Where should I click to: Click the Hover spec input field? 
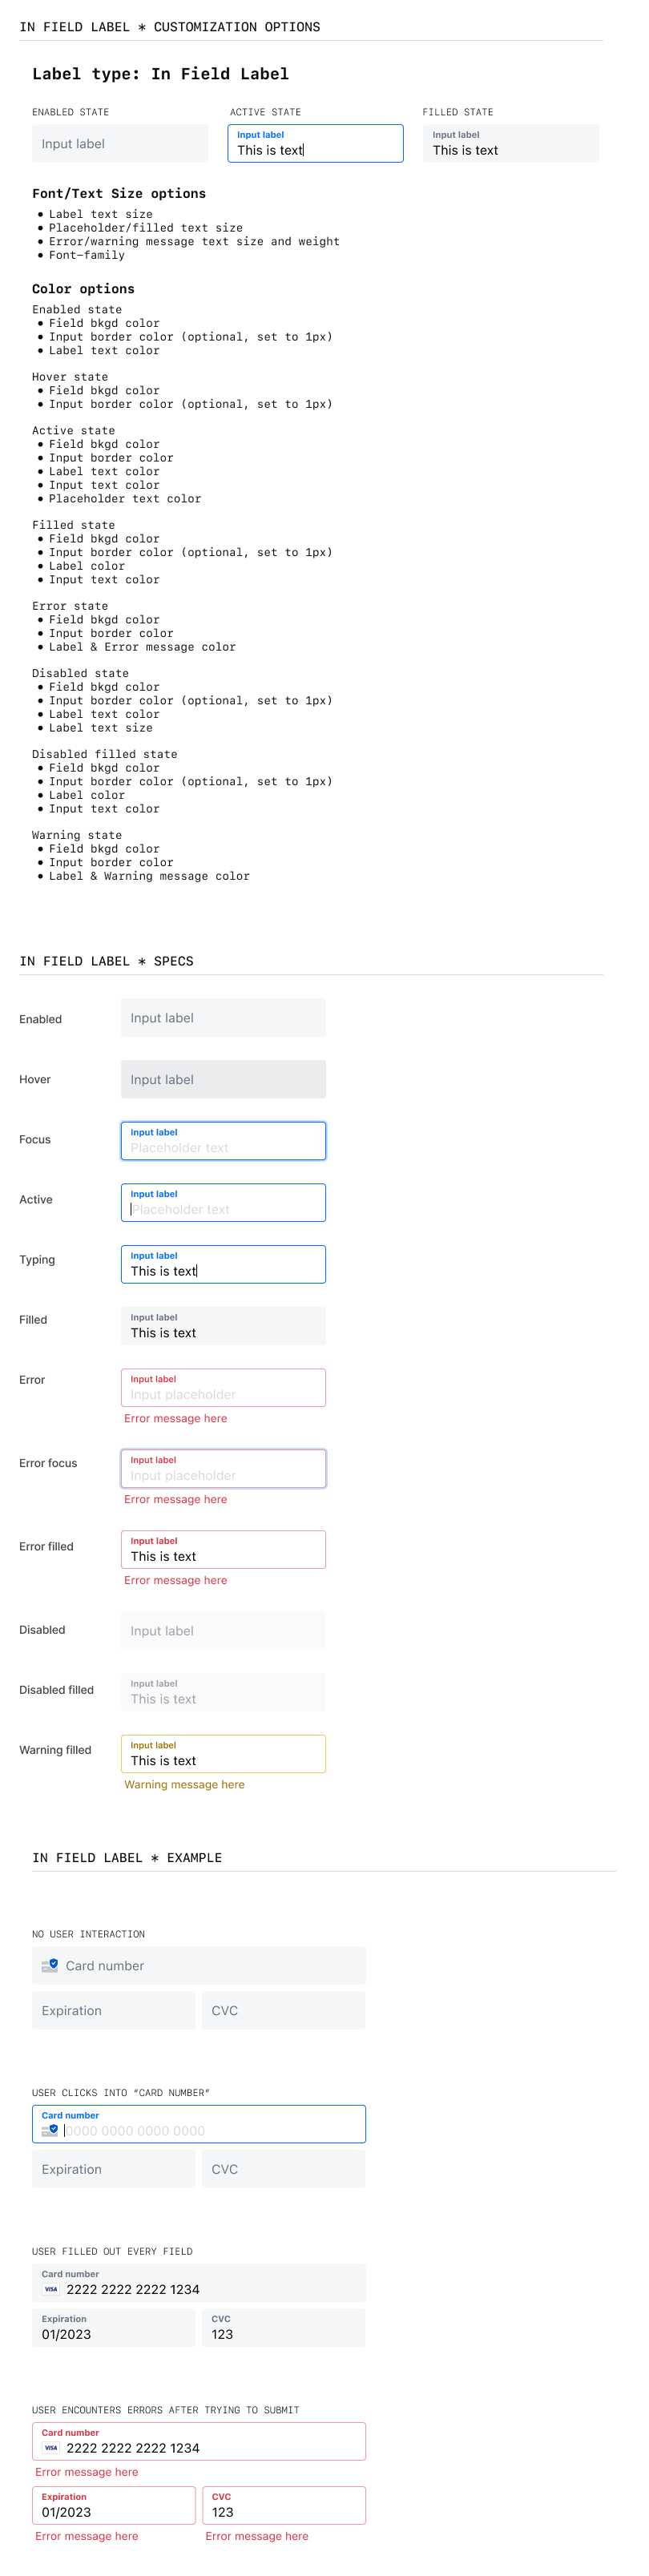click(223, 1079)
